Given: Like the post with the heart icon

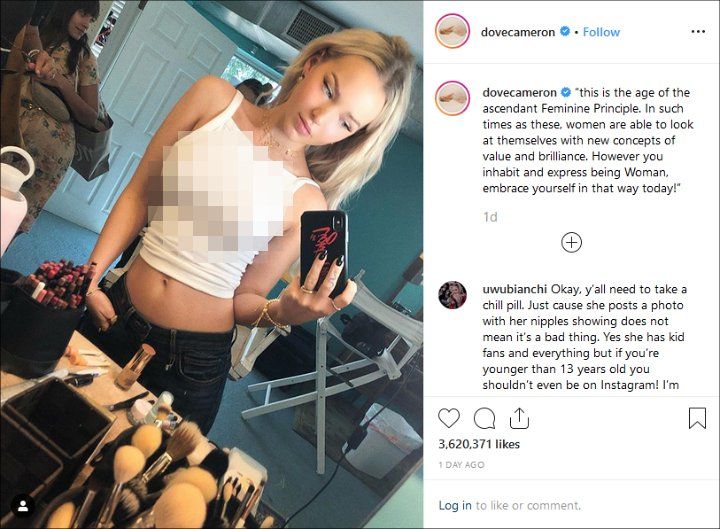Looking at the screenshot, I should pyautogui.click(x=449, y=418).
